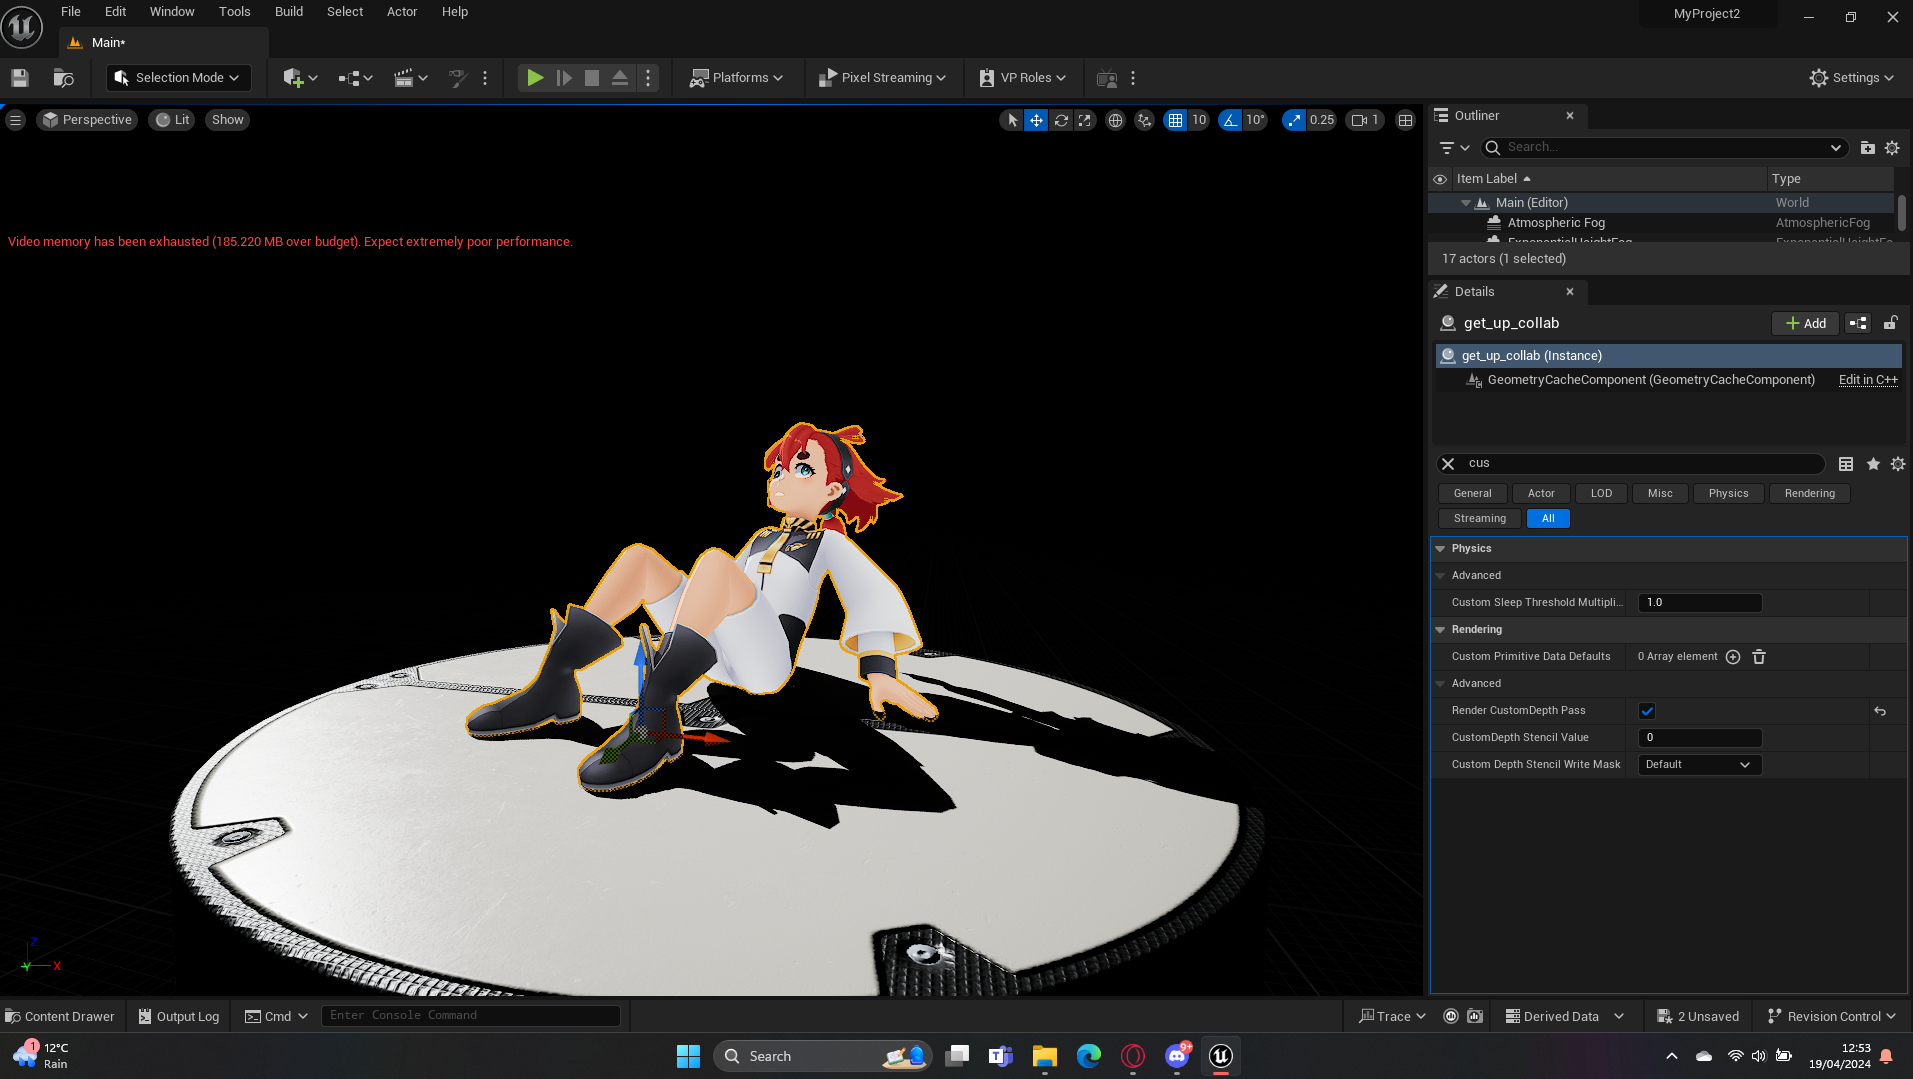This screenshot has width=1913, height=1079.
Task: Open Microsoft Edge from the taskbar
Action: [1088, 1056]
